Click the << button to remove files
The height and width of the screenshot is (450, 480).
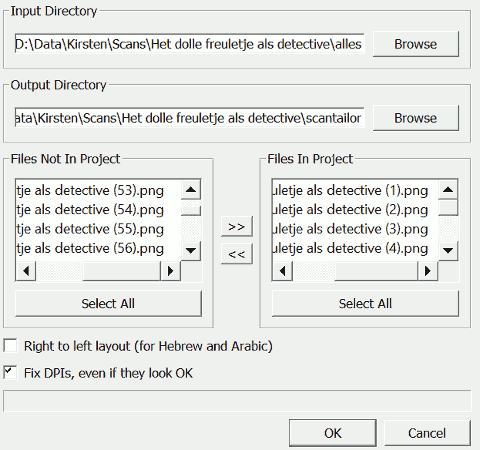(x=237, y=254)
